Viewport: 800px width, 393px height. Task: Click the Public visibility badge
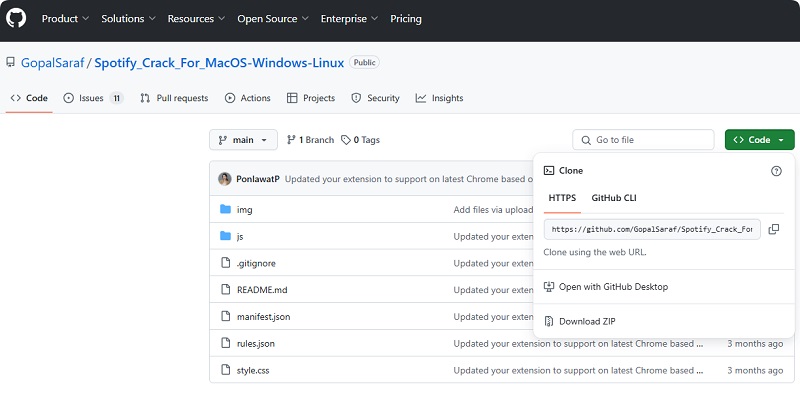pos(364,63)
